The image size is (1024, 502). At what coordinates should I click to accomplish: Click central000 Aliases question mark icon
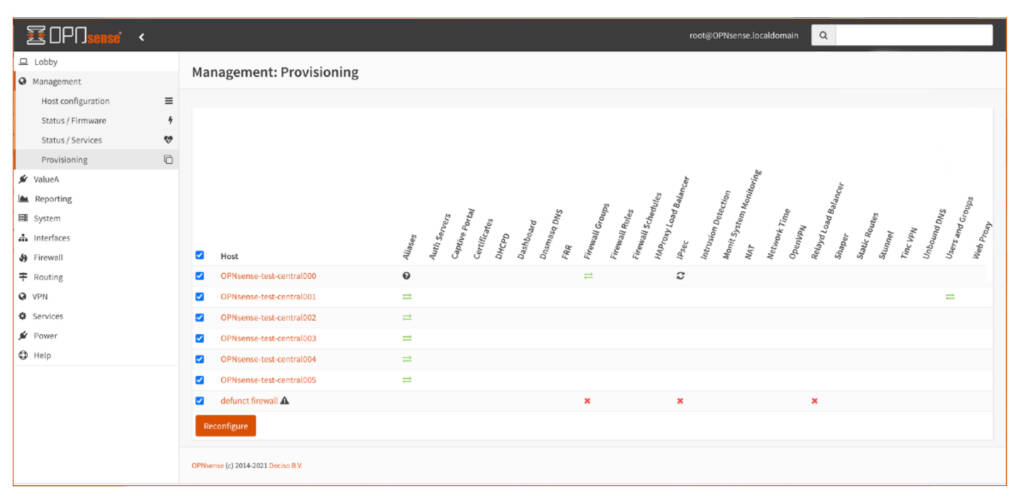pyautogui.click(x=406, y=276)
